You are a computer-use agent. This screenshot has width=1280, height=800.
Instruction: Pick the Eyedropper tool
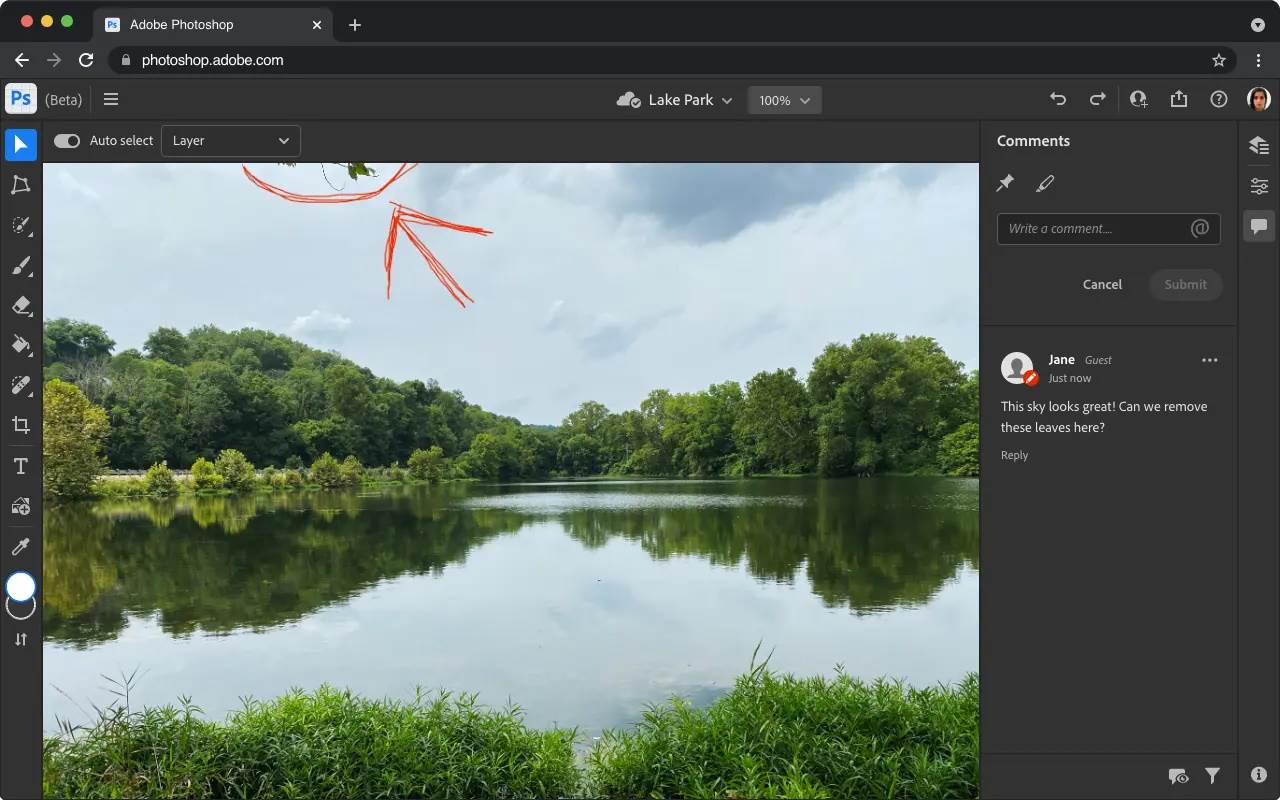coord(20,546)
